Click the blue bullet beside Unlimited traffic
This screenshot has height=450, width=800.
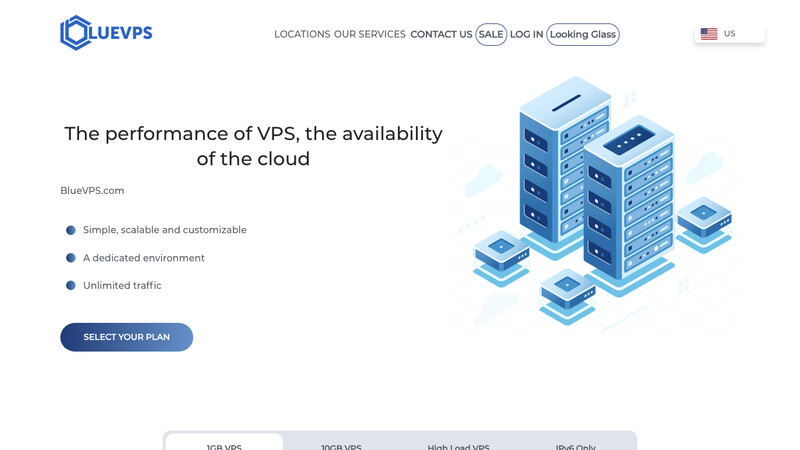(x=71, y=285)
